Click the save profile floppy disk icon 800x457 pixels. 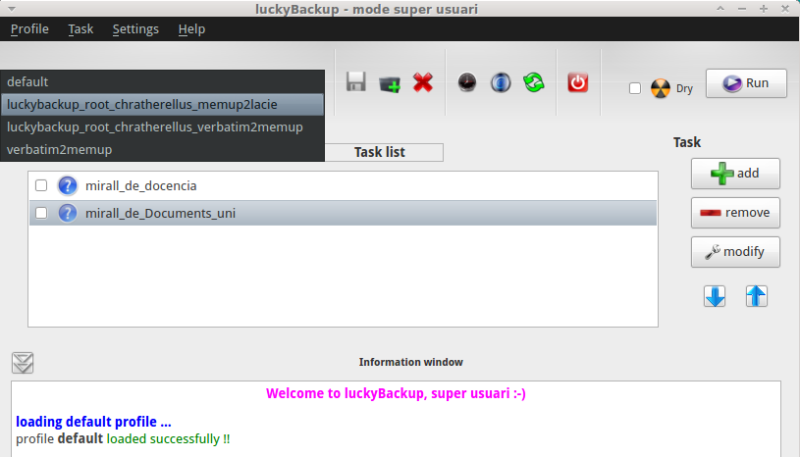coord(356,83)
